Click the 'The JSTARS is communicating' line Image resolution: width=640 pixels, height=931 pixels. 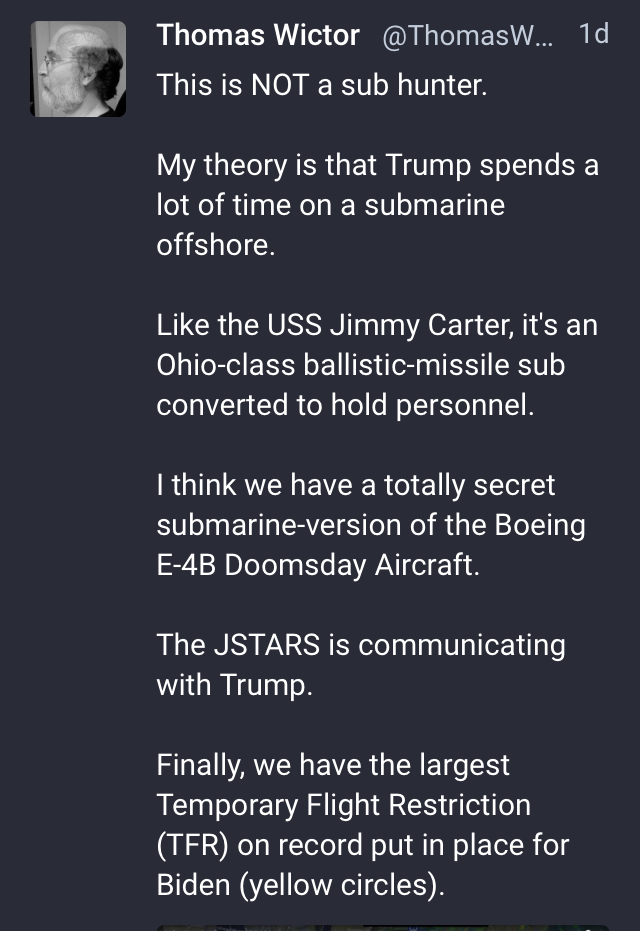pyautogui.click(x=361, y=645)
